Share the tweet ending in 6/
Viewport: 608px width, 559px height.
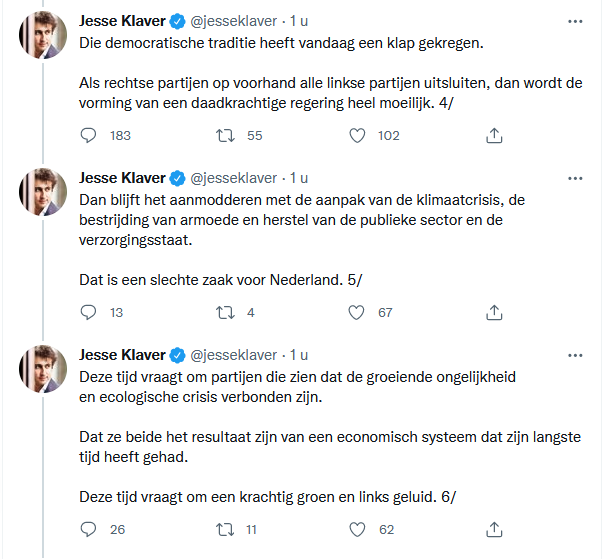tap(493, 529)
